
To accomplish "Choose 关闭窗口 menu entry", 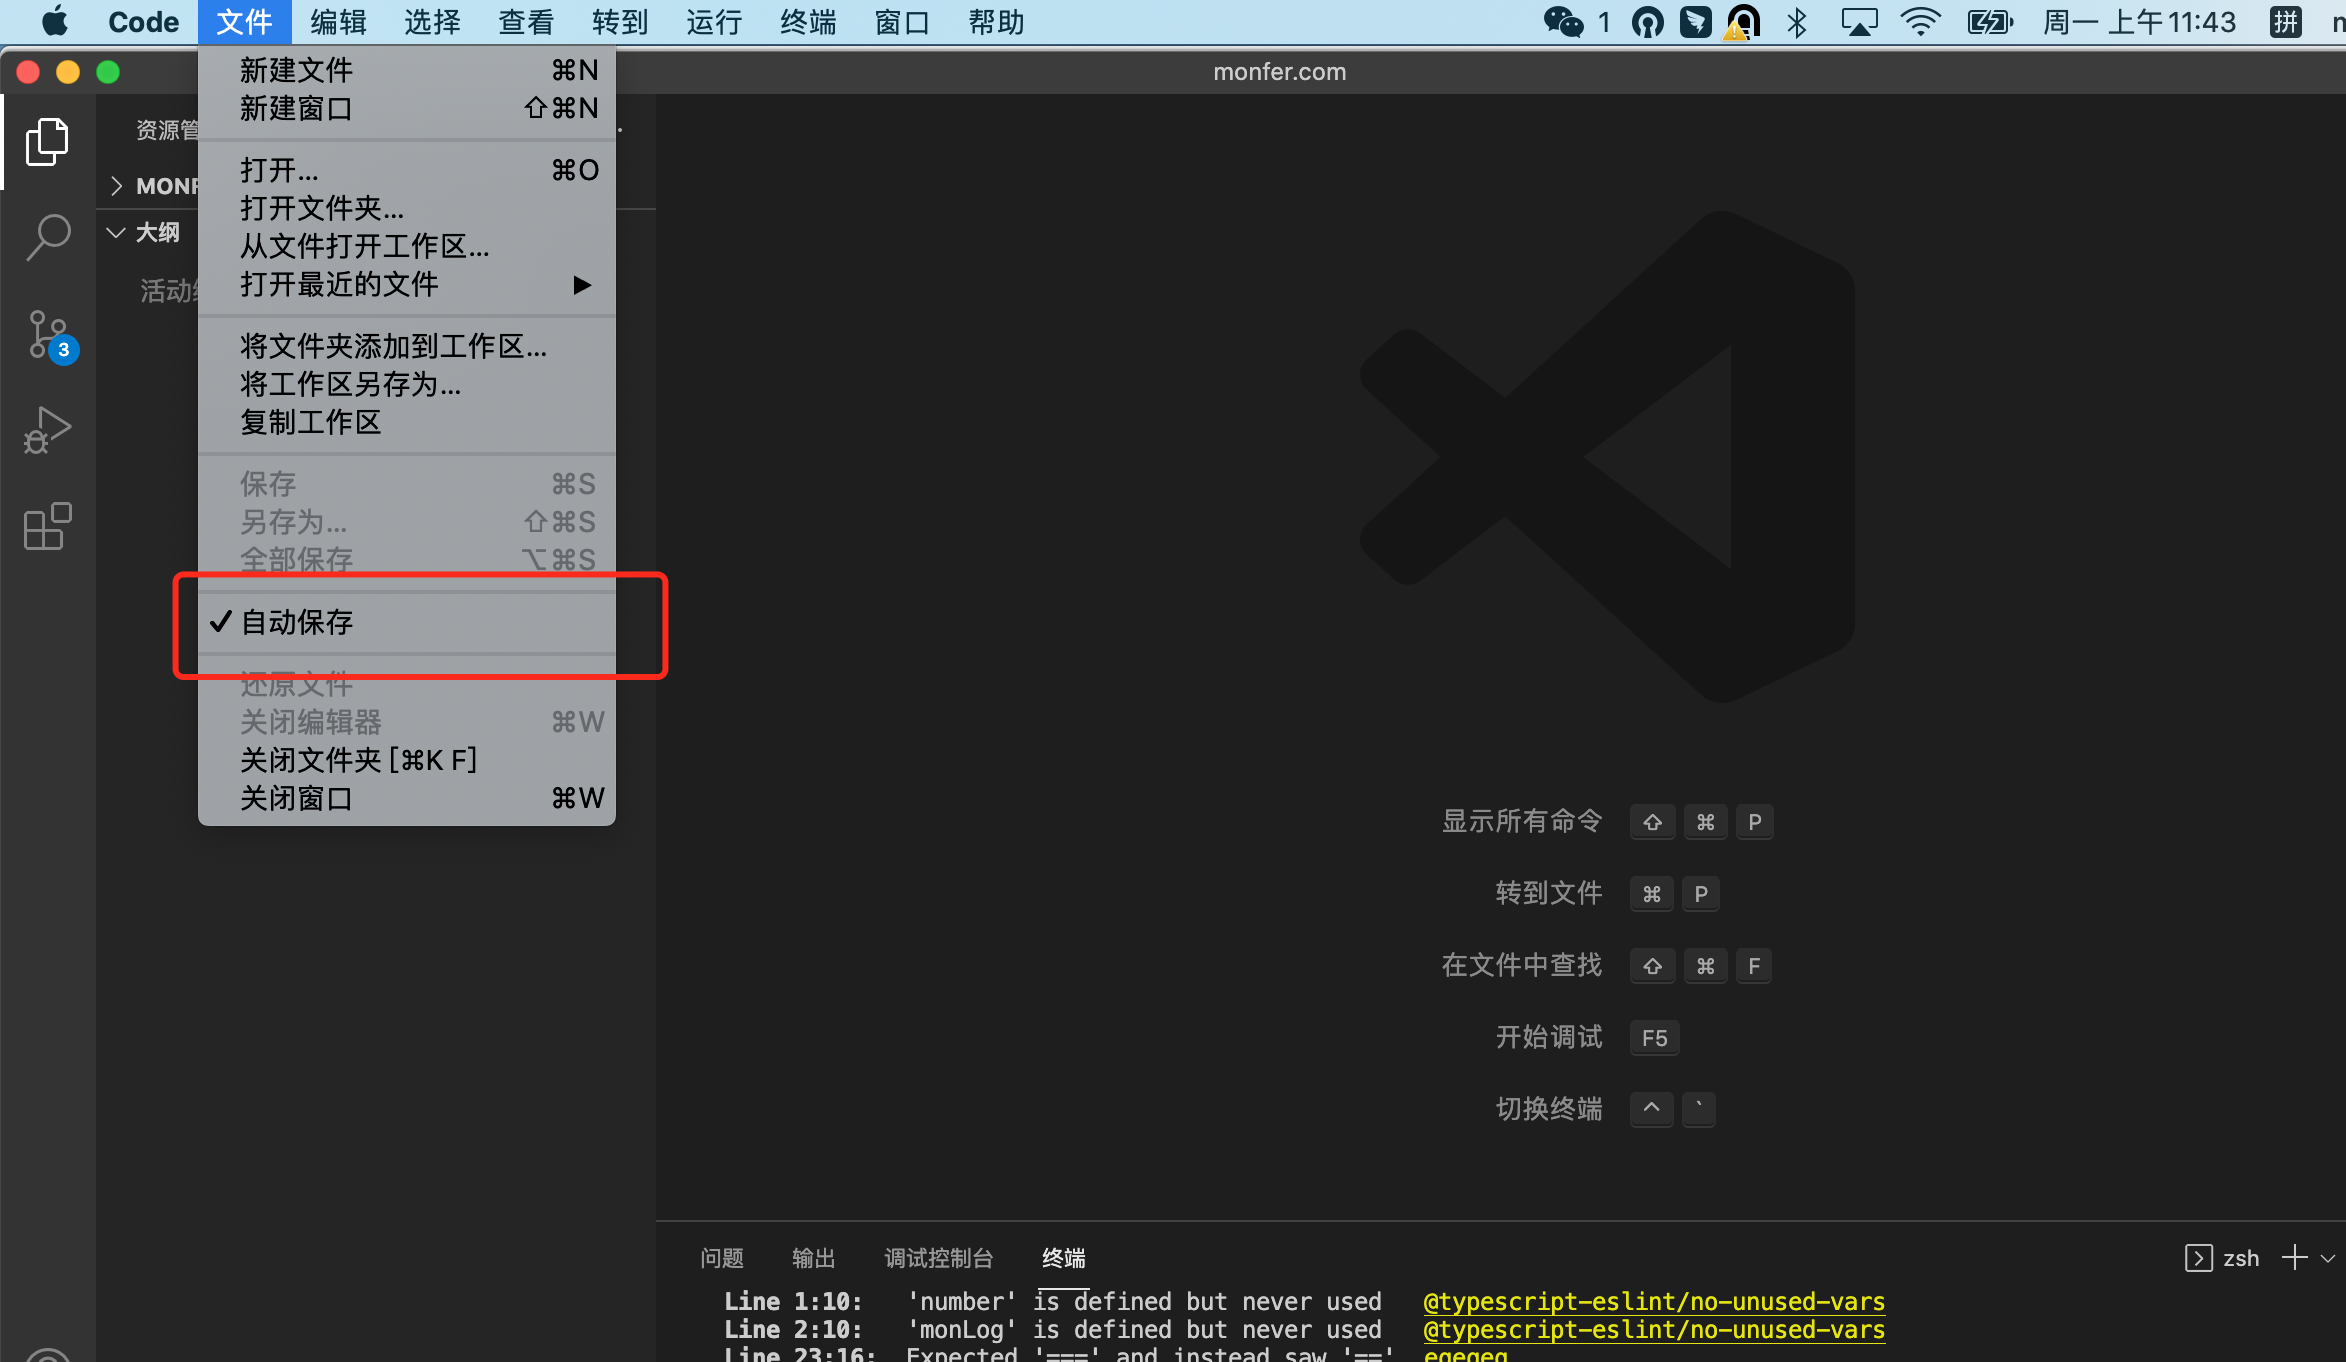I will pyautogui.click(x=407, y=798).
